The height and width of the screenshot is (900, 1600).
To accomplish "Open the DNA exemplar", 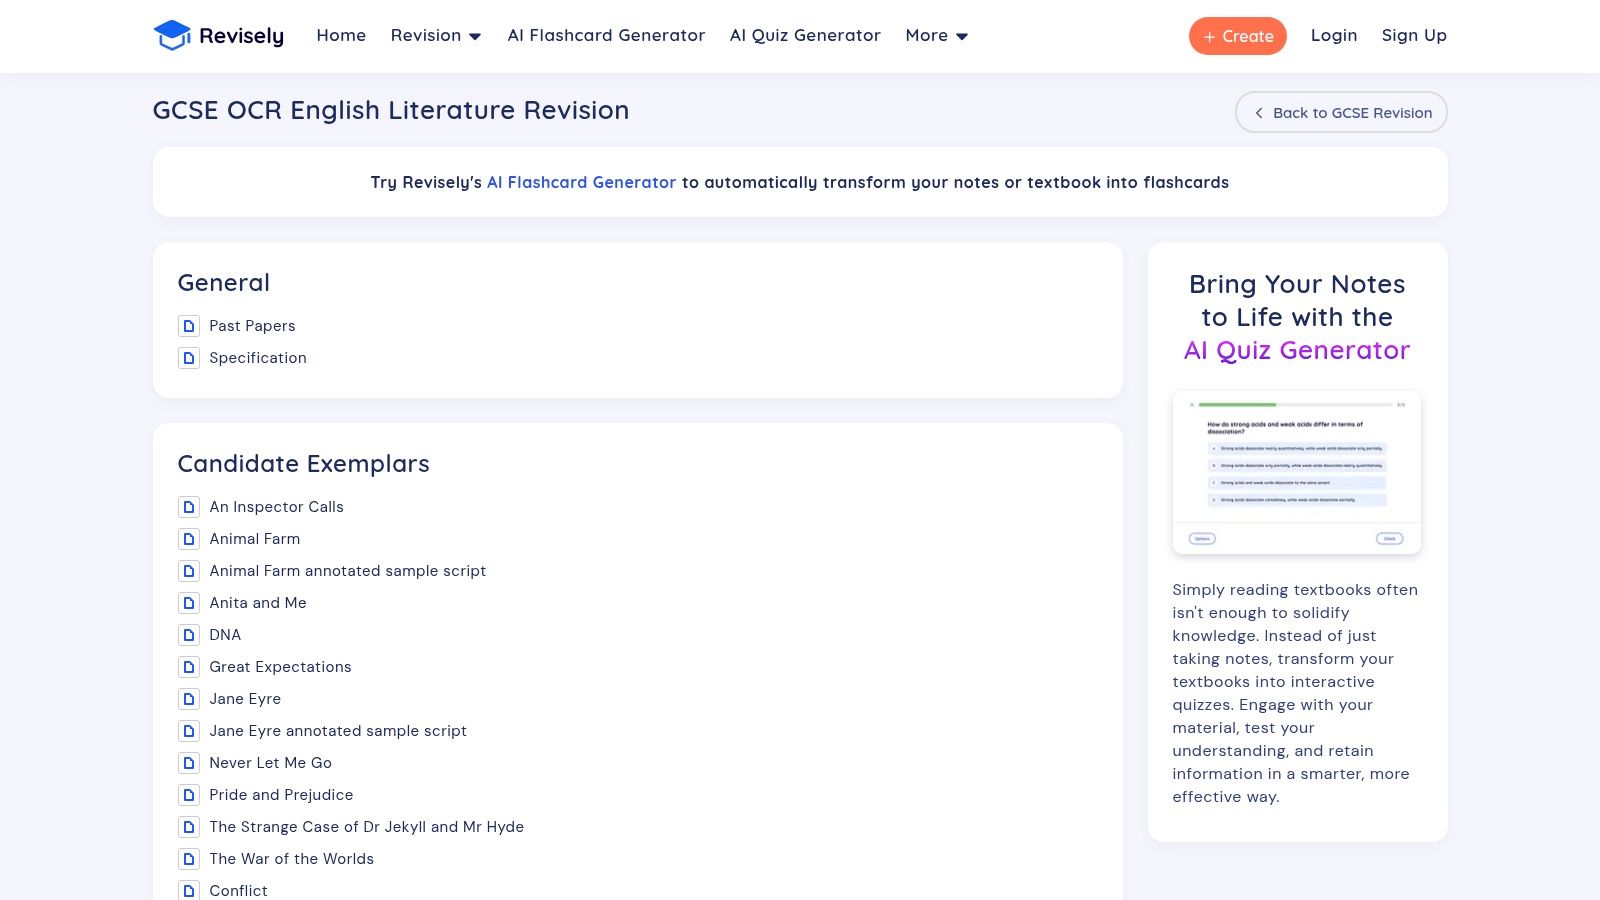I will tap(225, 635).
